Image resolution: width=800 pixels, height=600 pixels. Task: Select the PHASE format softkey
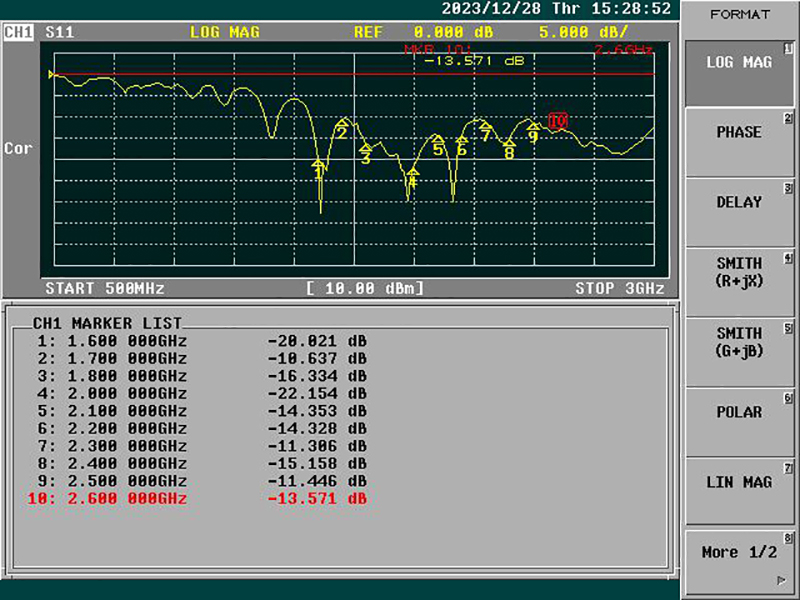tap(739, 143)
